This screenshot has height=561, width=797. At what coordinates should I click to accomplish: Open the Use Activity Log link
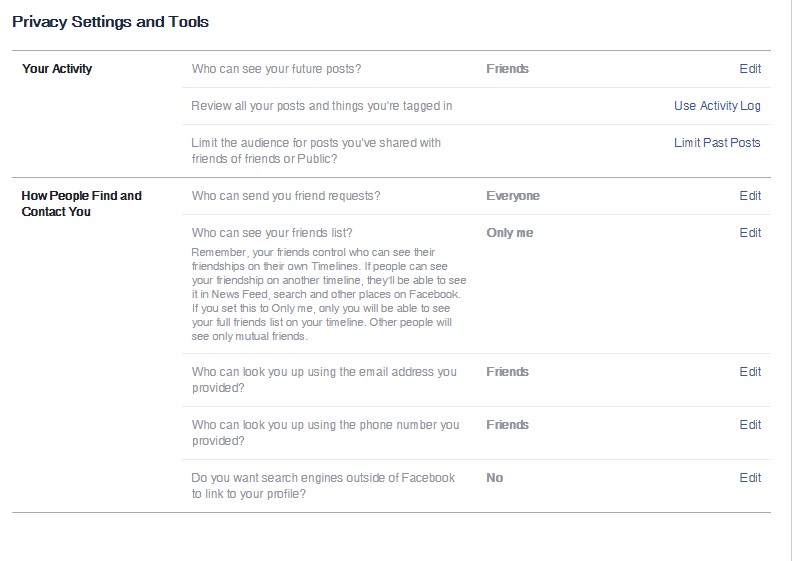pyautogui.click(x=717, y=106)
